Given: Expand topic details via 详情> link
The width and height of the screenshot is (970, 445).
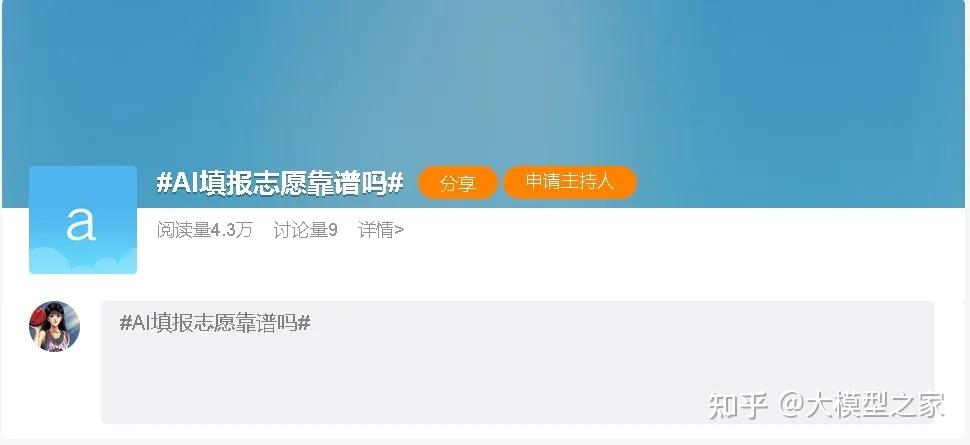Looking at the screenshot, I should pyautogui.click(x=381, y=230).
